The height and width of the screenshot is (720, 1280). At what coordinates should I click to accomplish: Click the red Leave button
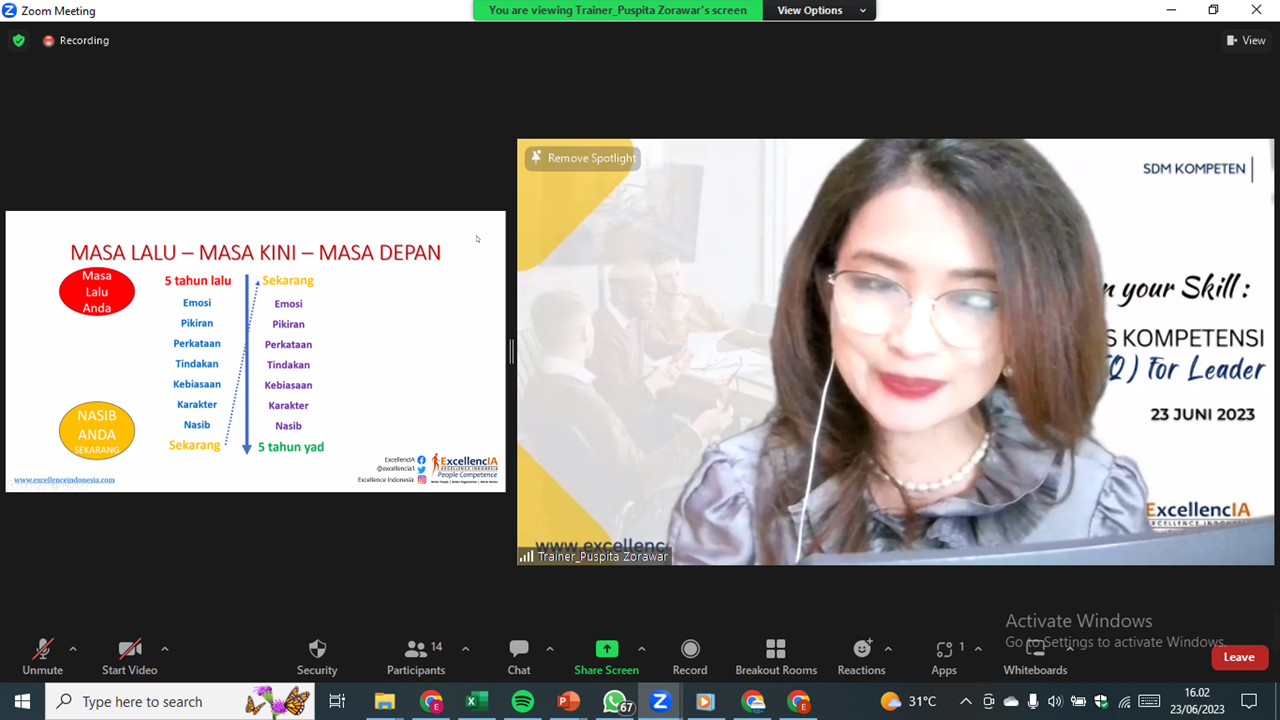1239,657
